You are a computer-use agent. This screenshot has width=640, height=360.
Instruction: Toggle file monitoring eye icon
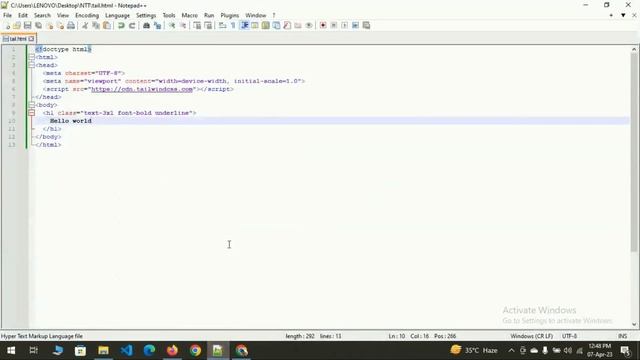[x=309, y=25]
